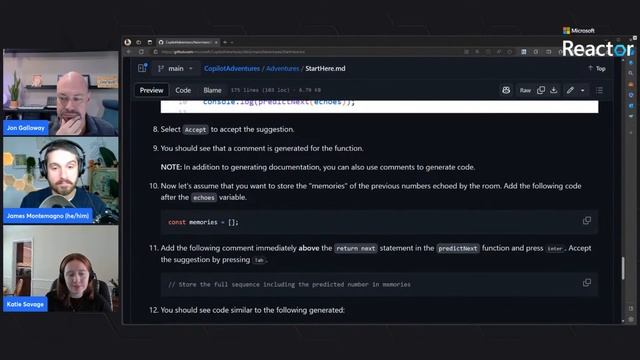Refresh the browser page
This screenshot has height=360, width=640.
141,52
